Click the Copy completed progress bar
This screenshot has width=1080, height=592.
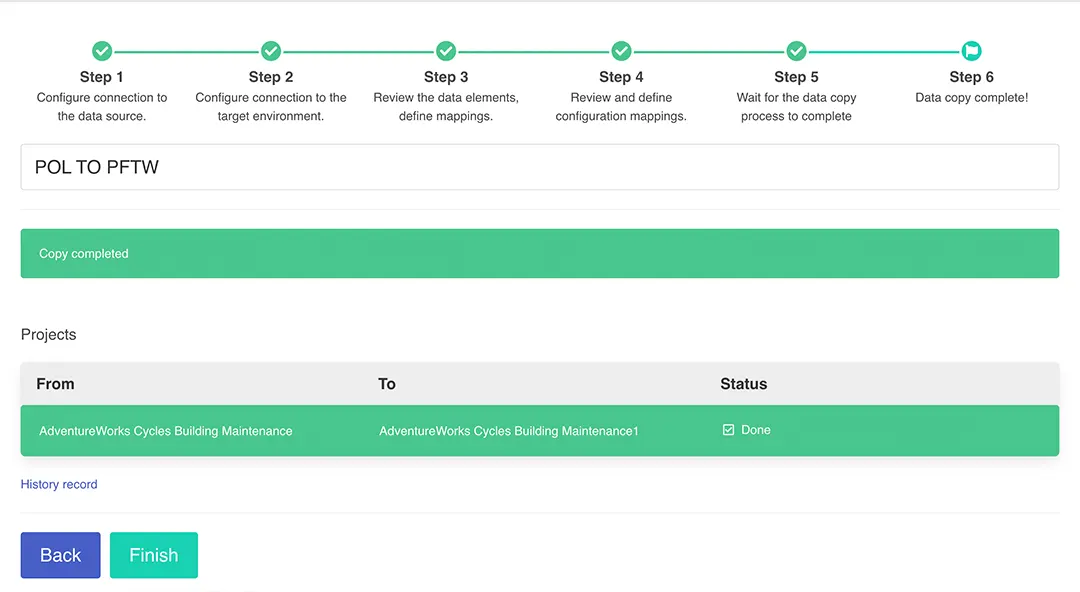539,254
